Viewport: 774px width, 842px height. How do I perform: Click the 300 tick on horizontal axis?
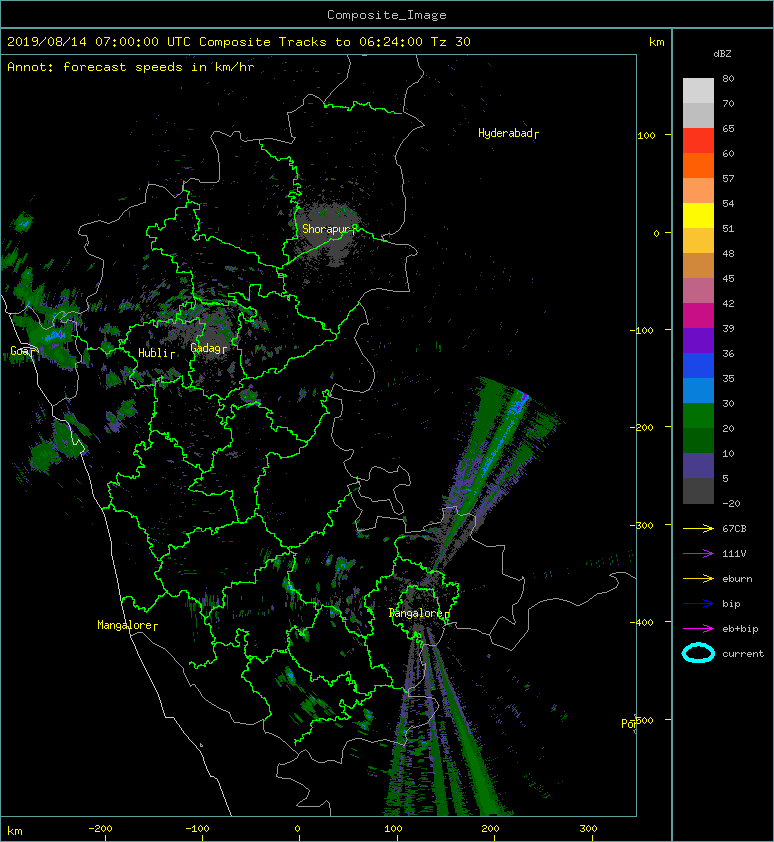point(588,829)
